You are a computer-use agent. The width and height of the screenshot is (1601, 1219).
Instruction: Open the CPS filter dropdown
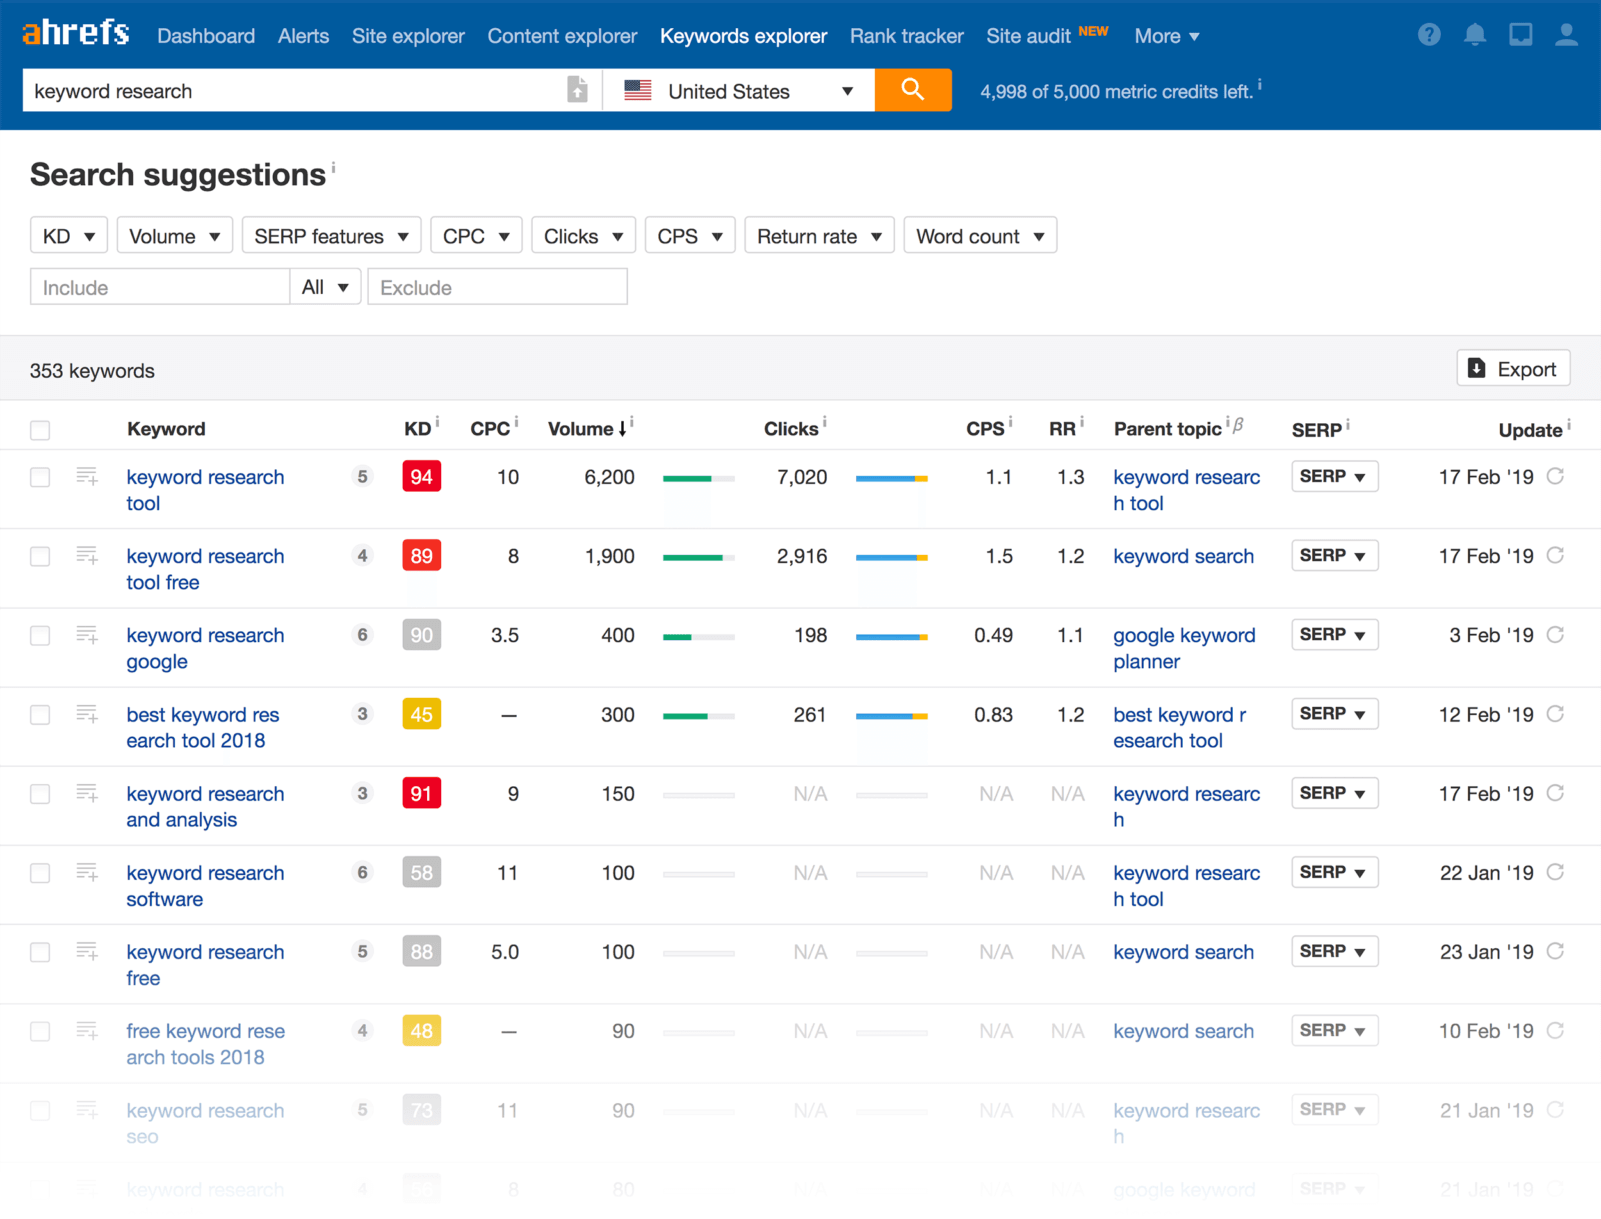point(690,236)
